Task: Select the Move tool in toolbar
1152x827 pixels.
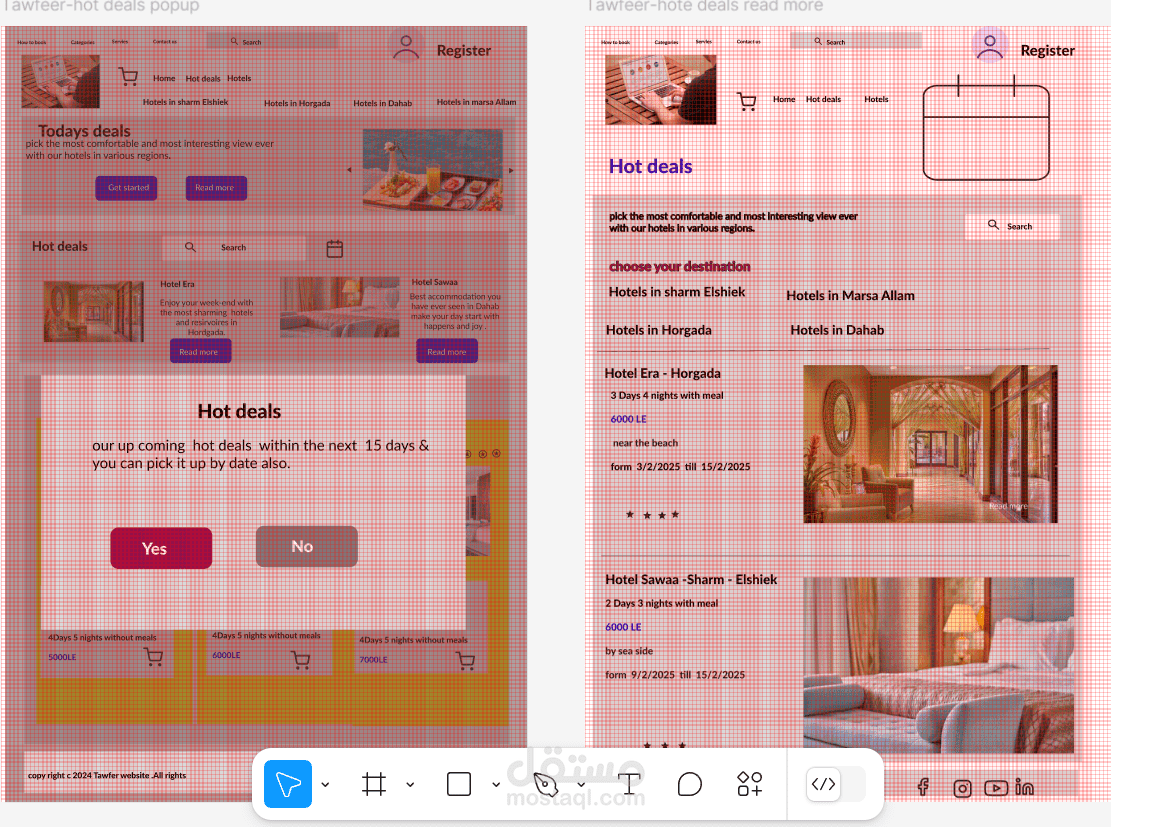Action: 288,784
